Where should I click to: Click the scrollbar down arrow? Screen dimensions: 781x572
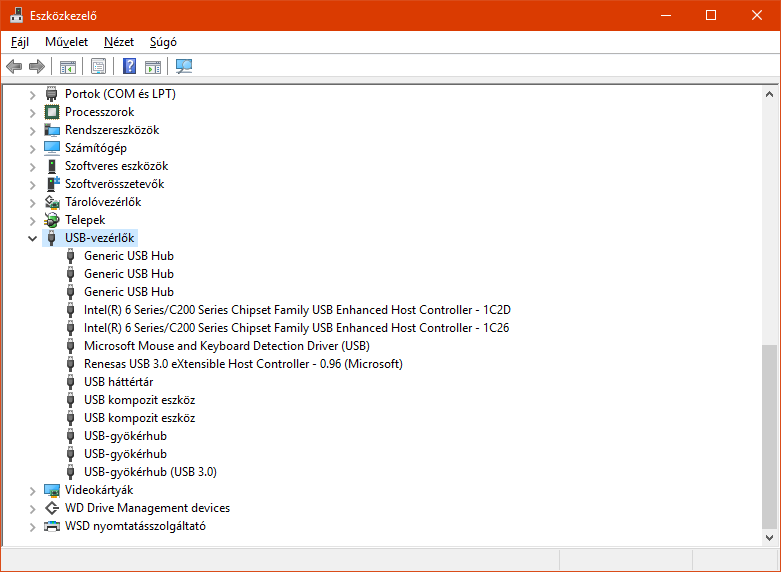769,538
